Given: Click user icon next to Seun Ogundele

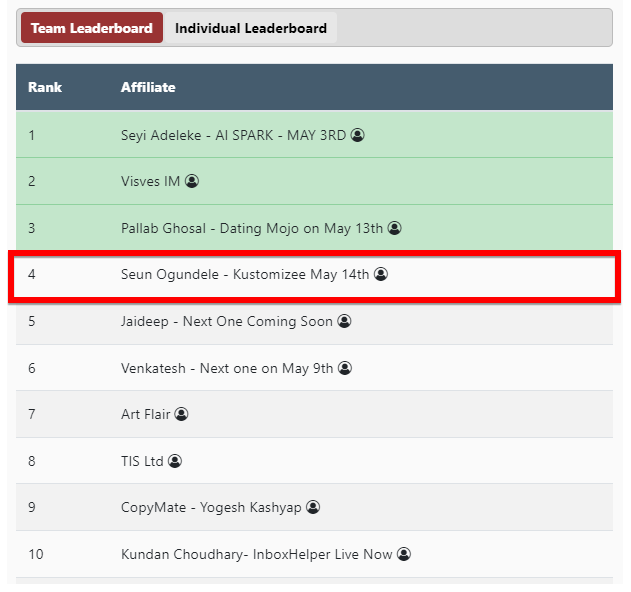Looking at the screenshot, I should 381,274.
